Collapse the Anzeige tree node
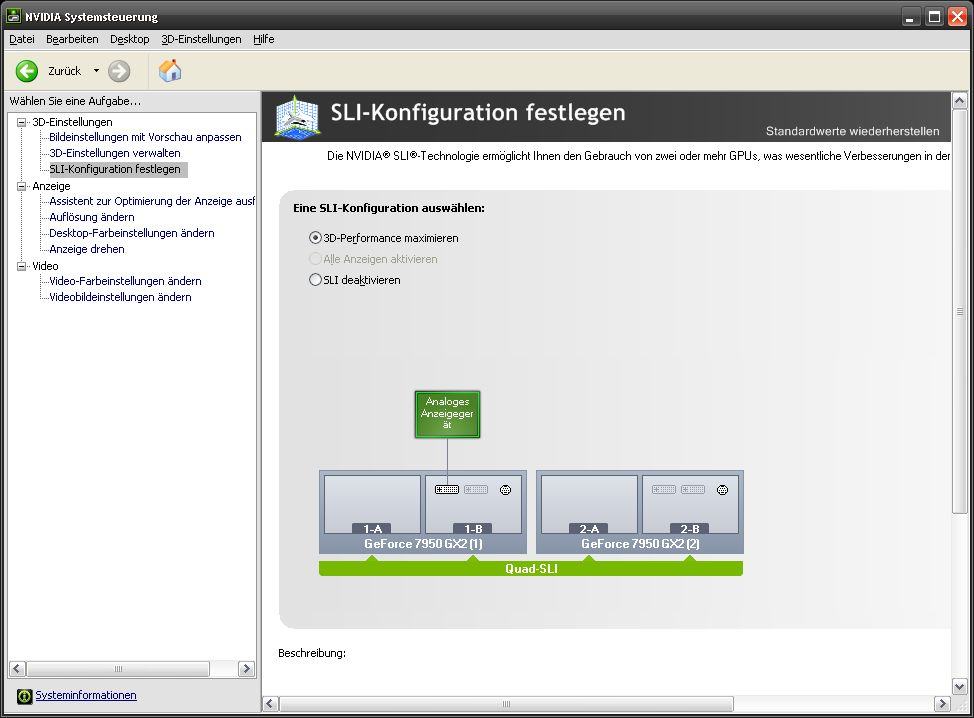The image size is (974, 718). 22,186
